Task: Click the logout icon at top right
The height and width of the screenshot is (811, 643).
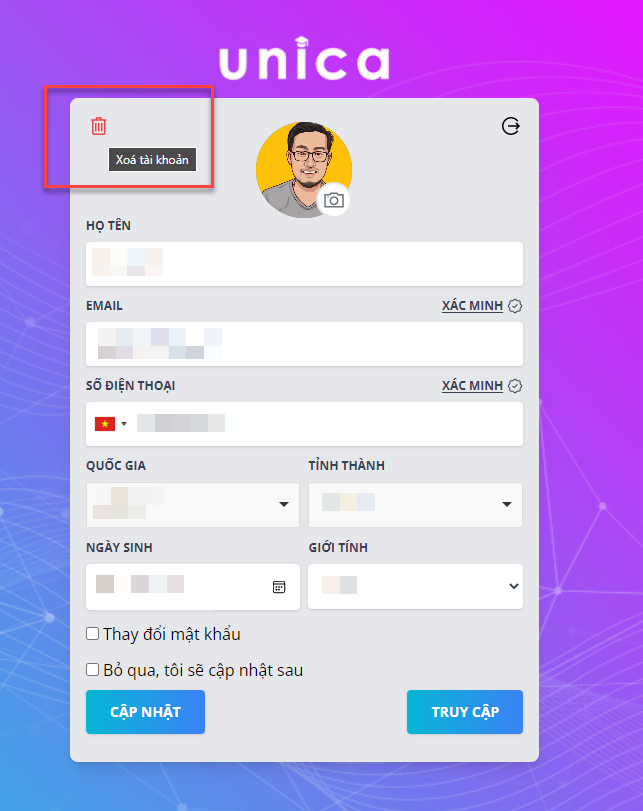Action: click(511, 126)
